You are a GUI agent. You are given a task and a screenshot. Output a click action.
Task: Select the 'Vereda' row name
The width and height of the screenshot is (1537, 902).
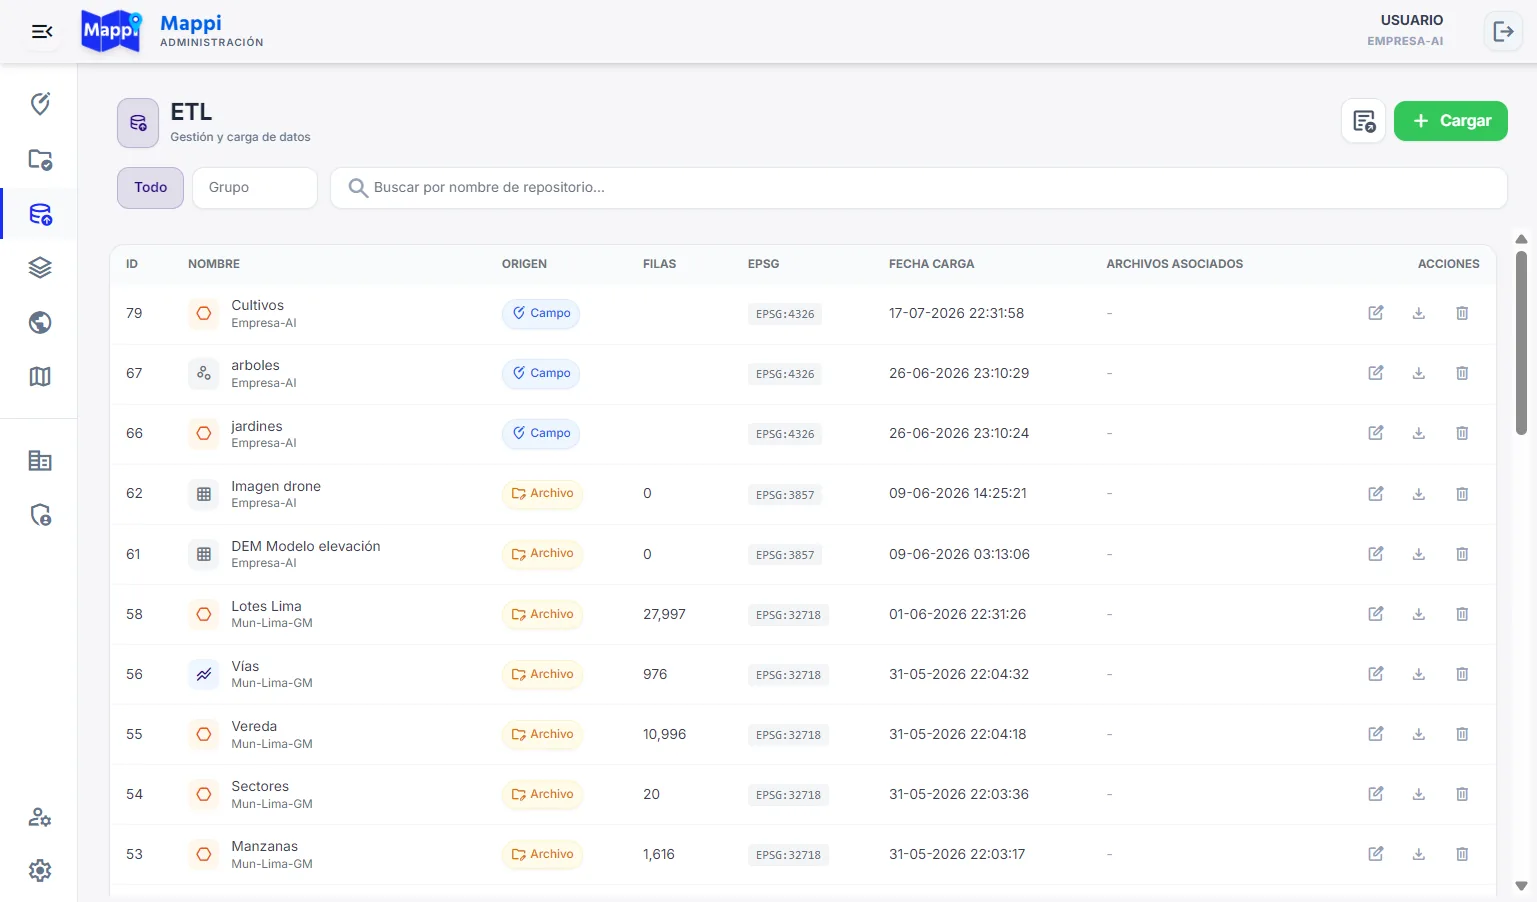tap(254, 726)
